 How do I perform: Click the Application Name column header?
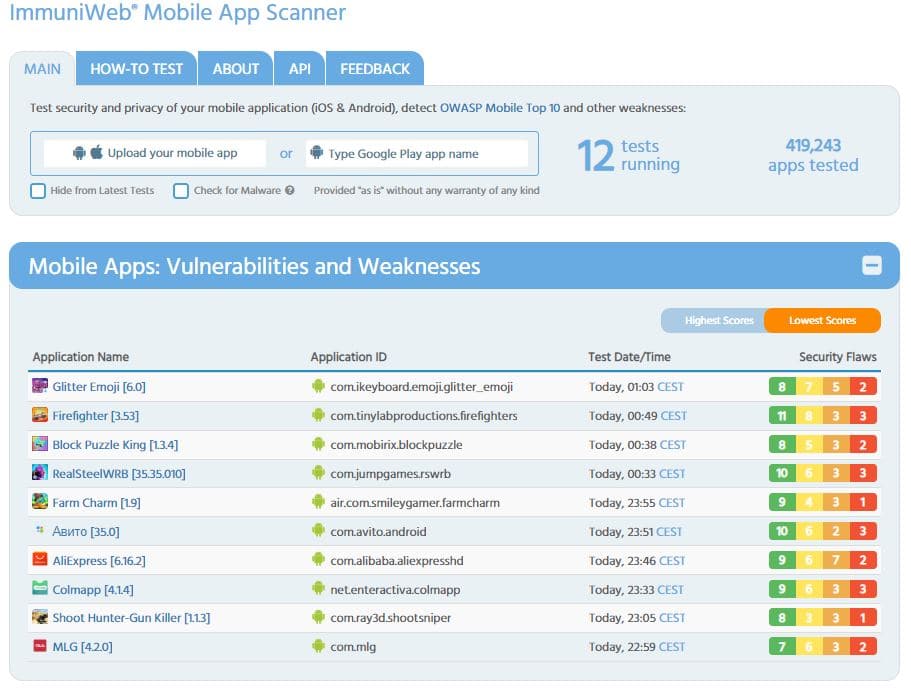81,357
